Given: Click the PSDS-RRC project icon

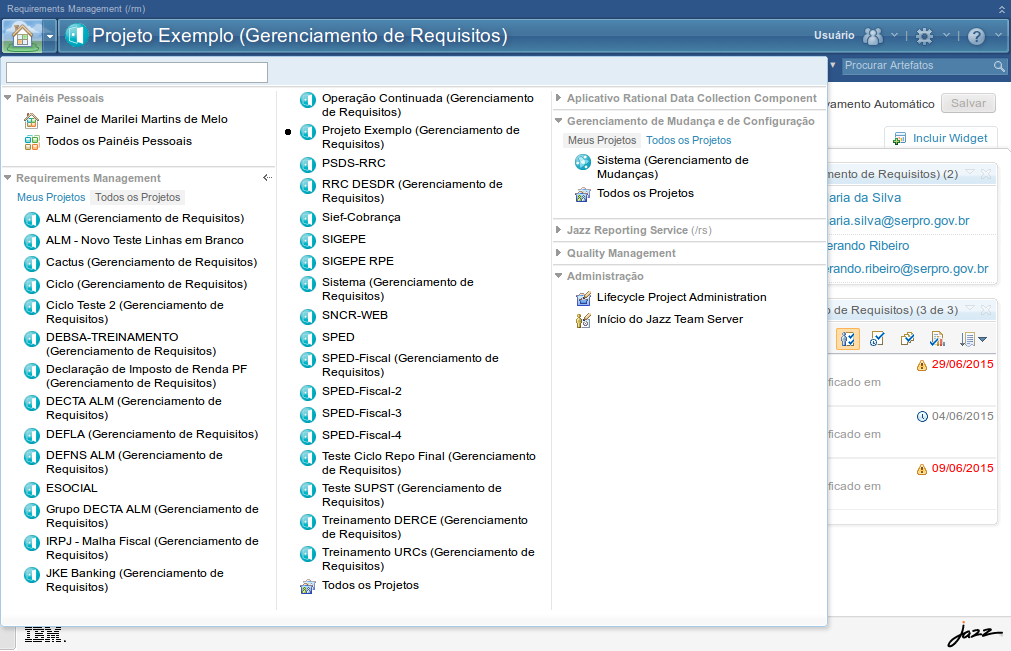Looking at the screenshot, I should click(x=308, y=165).
